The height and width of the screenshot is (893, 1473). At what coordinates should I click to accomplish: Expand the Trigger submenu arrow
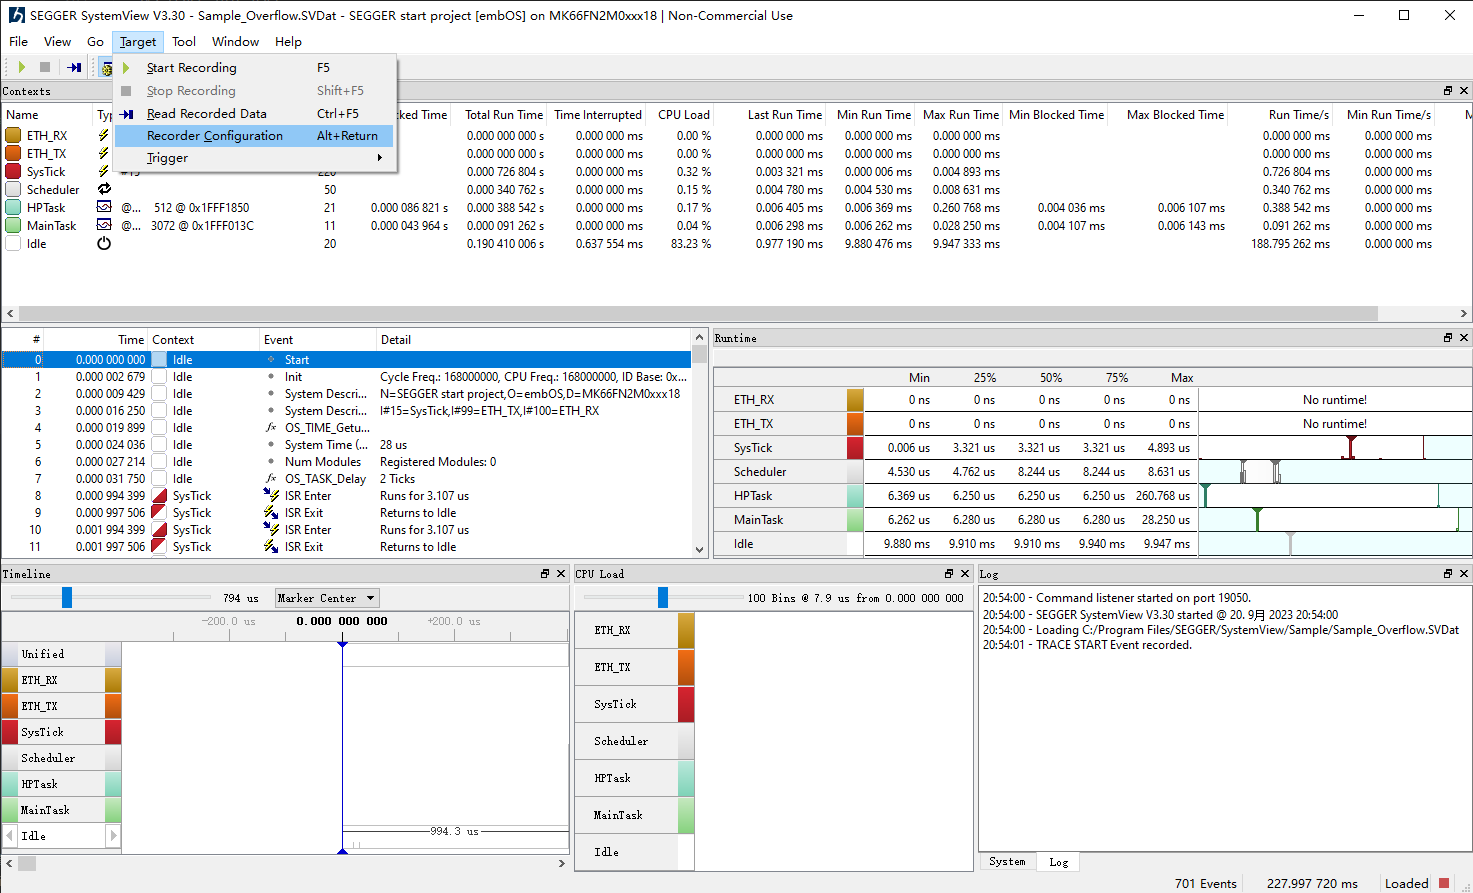pos(379,158)
